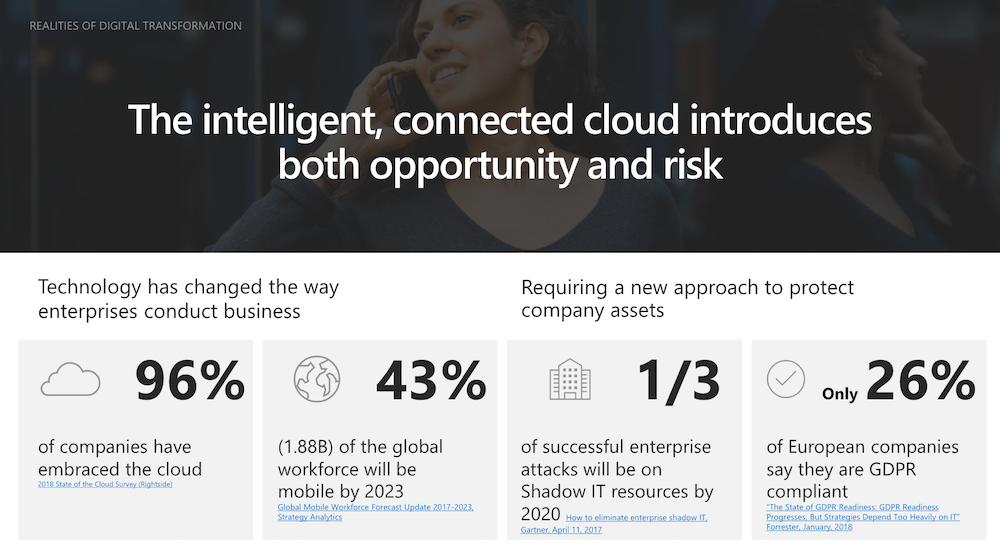Screen dimensions: 1000x550
Task: Click the 'Realities of Digital Transformation' header label
Action: pos(136,25)
